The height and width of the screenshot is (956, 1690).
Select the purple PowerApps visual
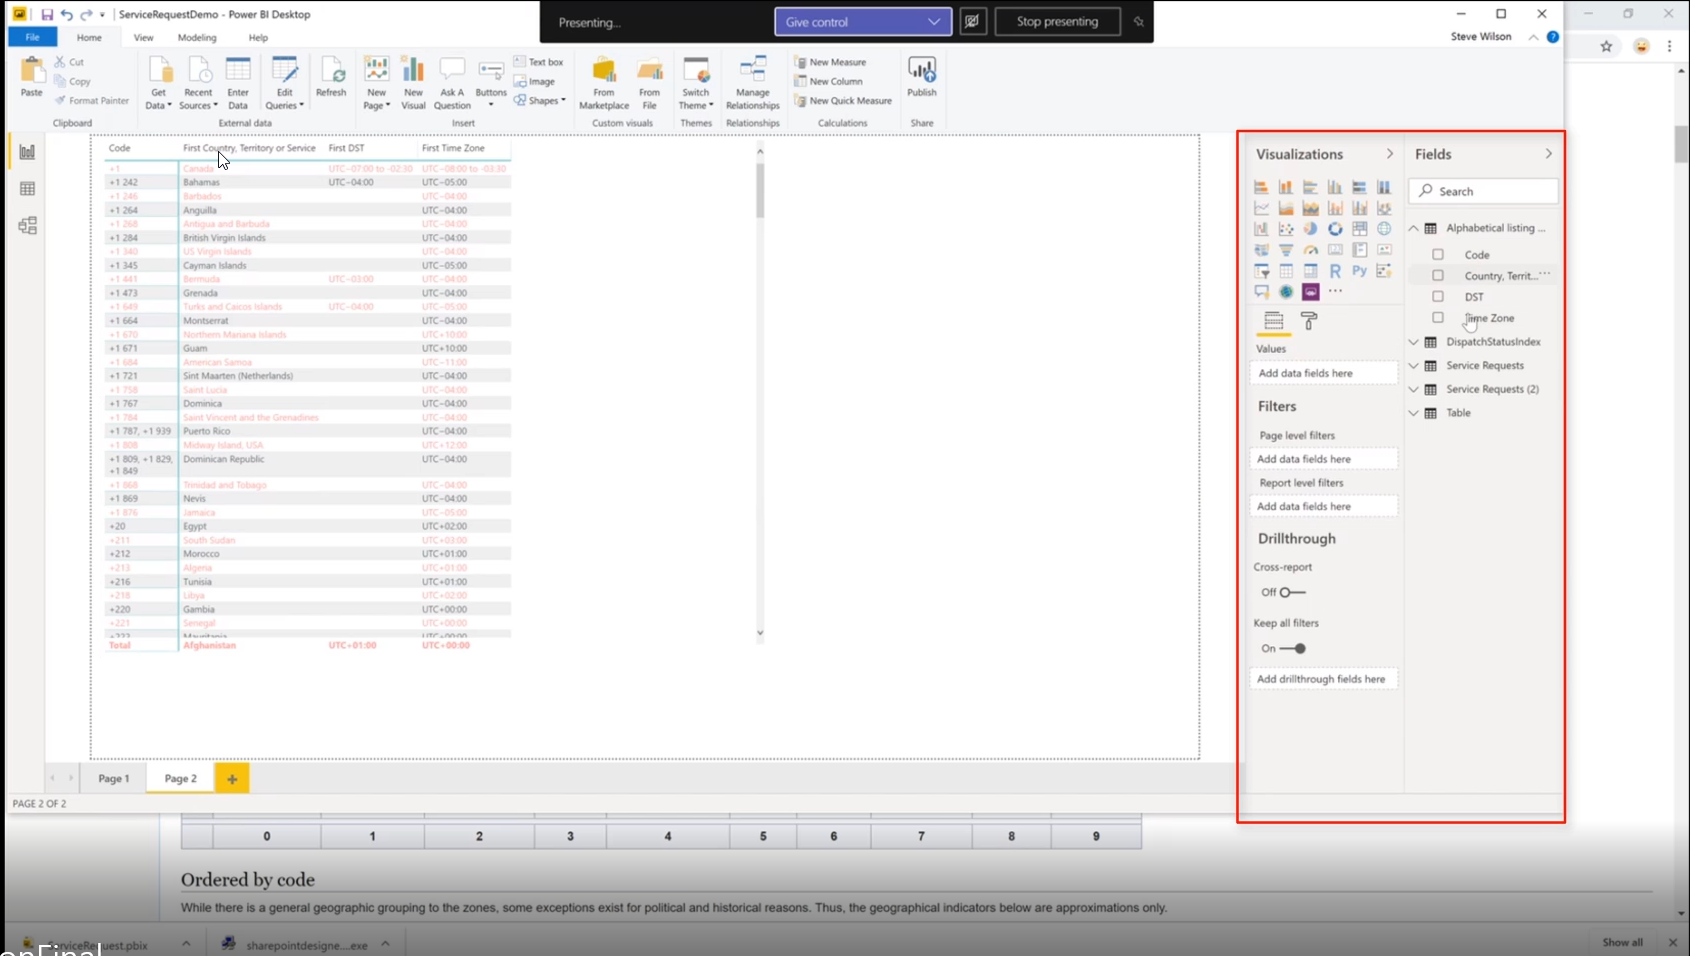[x=1310, y=292]
